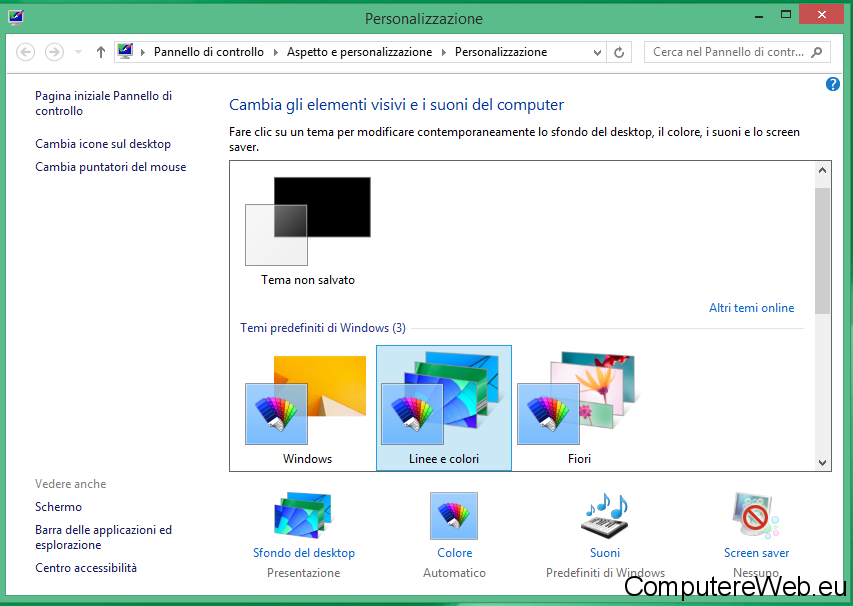Click the Personalizzazione breadcrumb item

coord(501,52)
